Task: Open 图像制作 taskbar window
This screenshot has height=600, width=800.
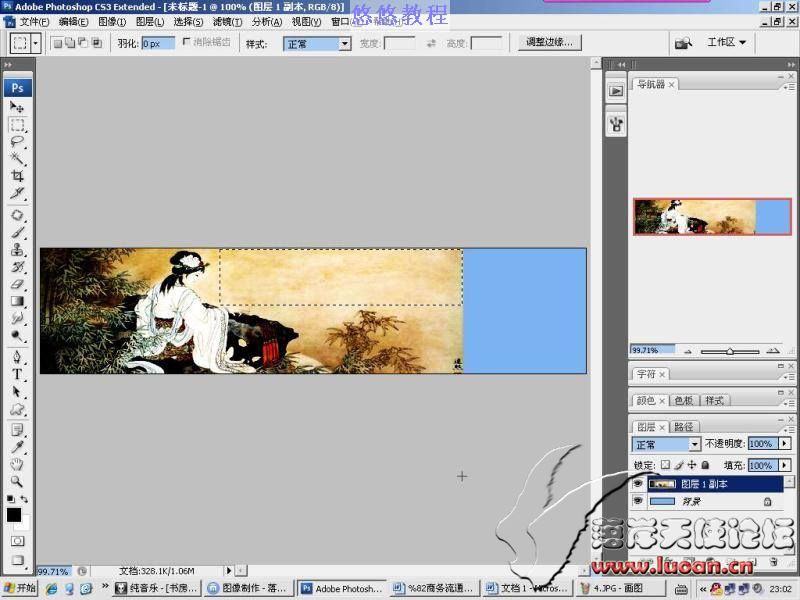Action: (248, 588)
